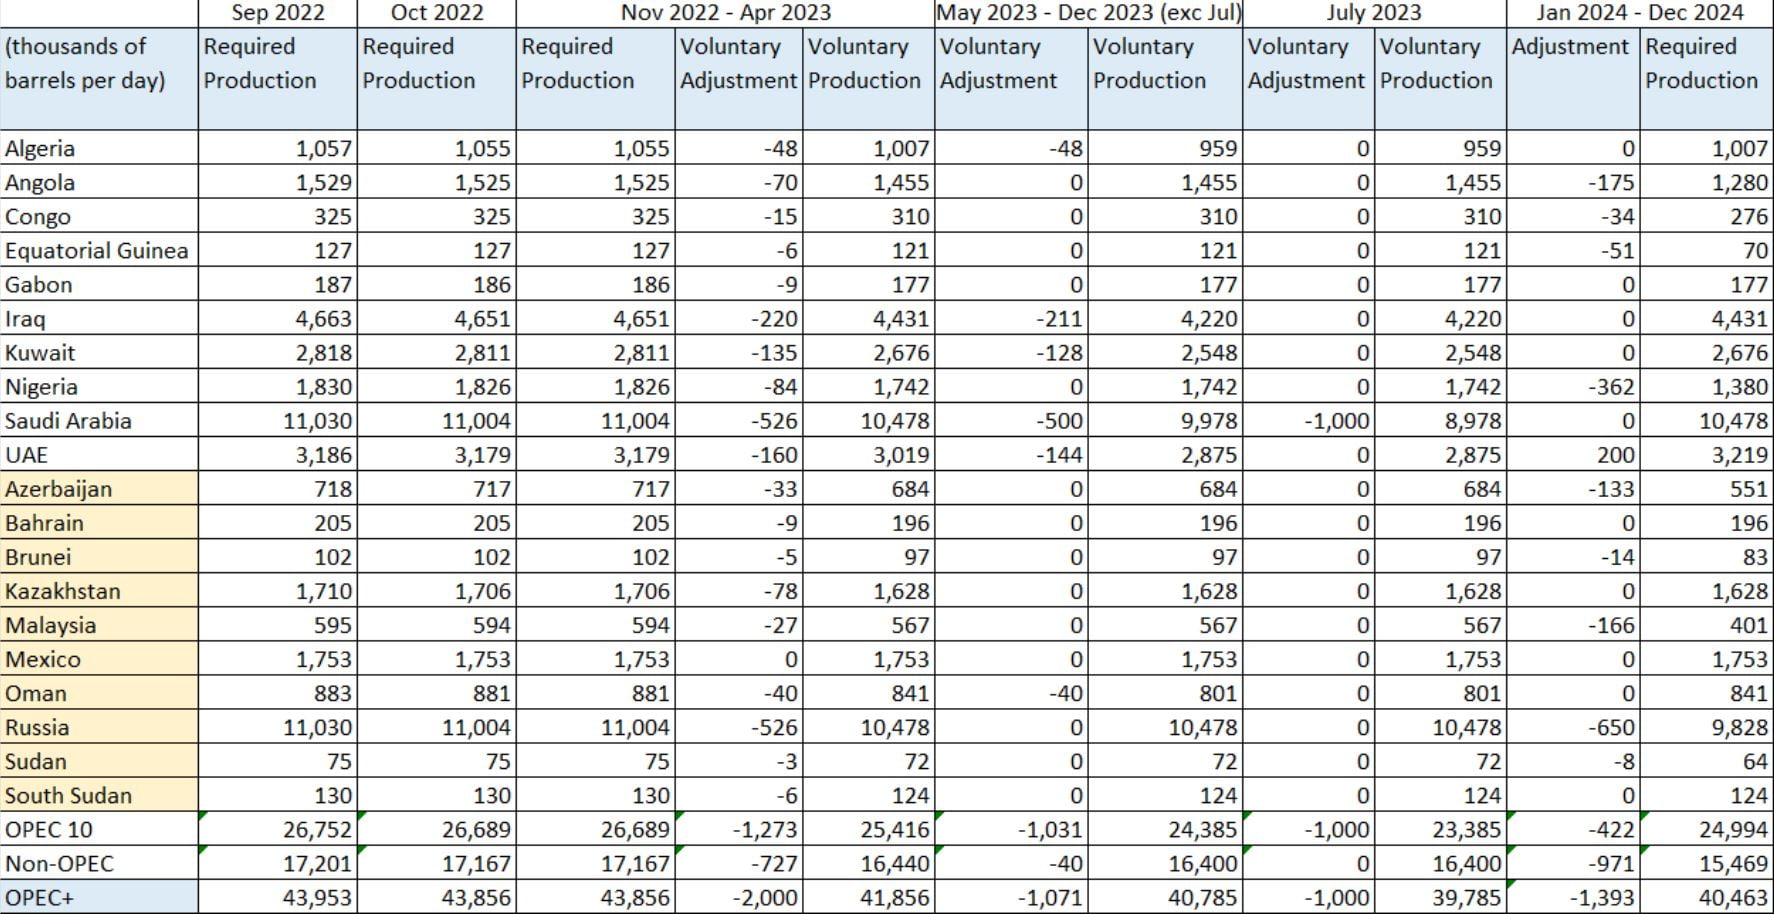Select the OPEC+ total row label

(x=99, y=897)
